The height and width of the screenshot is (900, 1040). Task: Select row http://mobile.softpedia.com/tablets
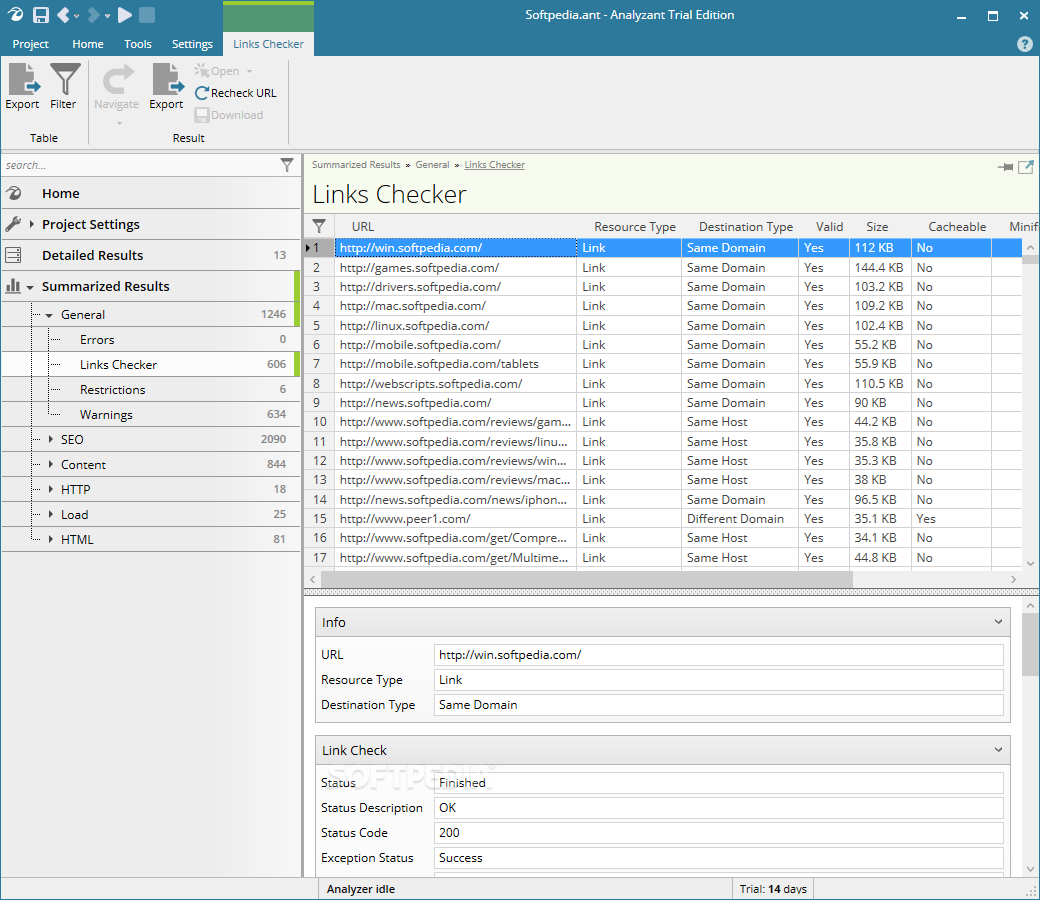[x=663, y=363]
